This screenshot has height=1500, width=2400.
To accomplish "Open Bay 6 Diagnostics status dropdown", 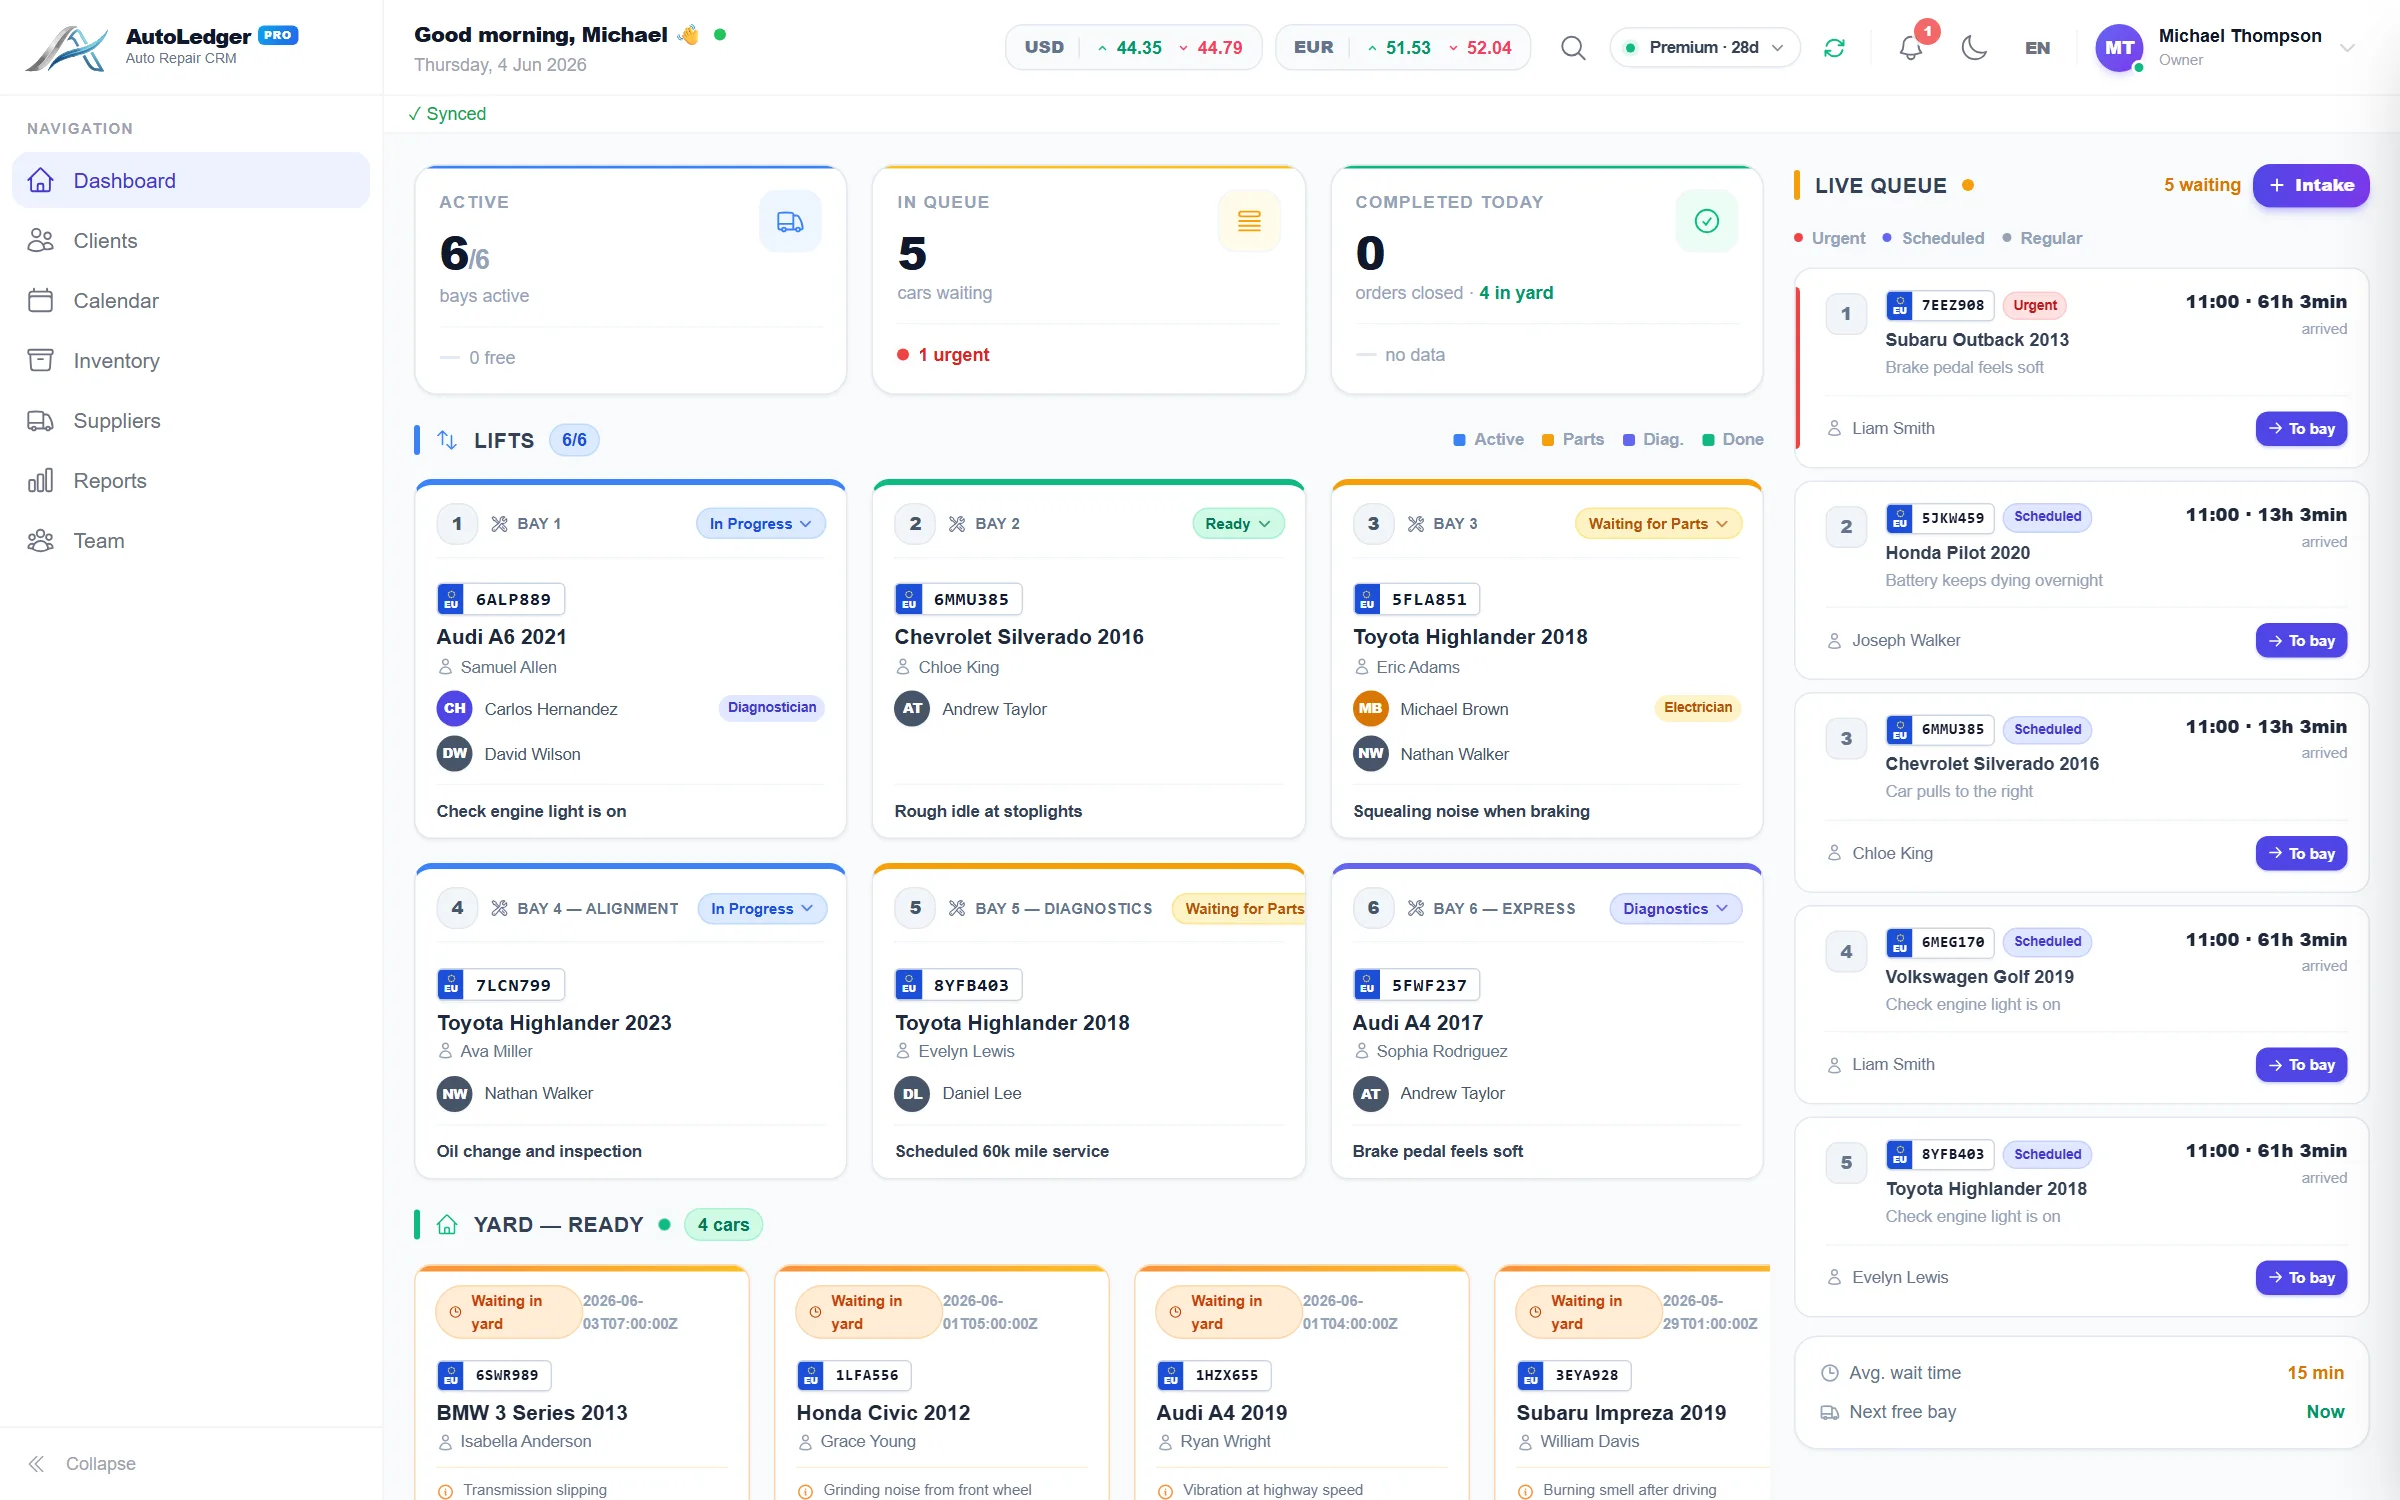I will [1676, 909].
